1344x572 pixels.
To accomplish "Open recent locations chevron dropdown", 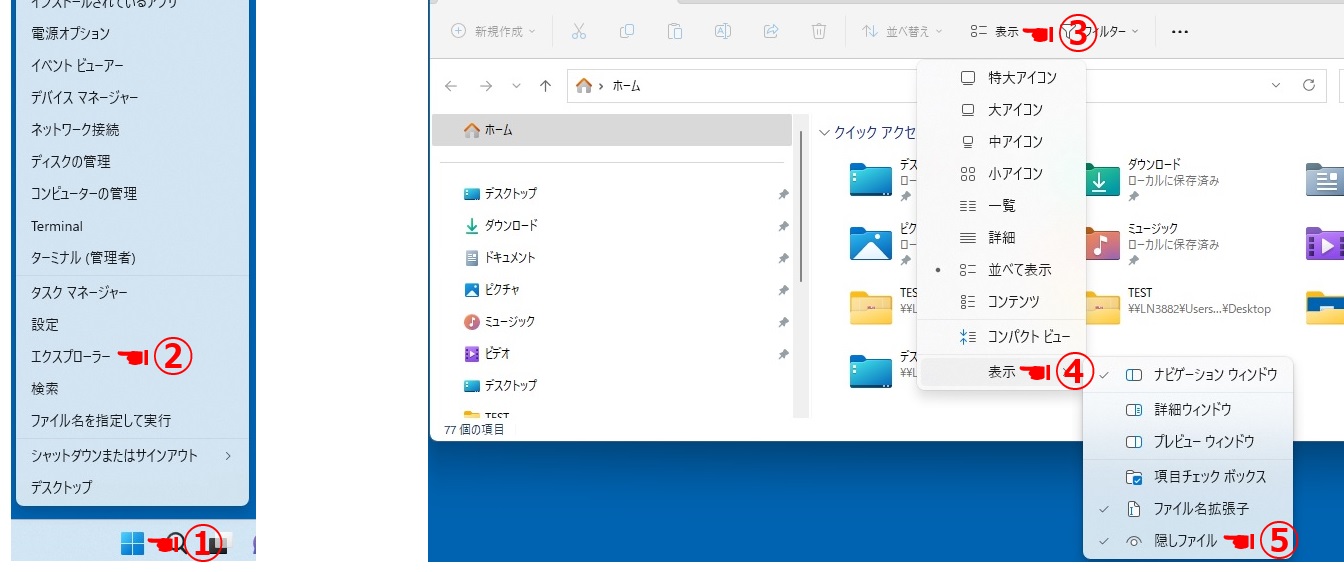I will click(516, 86).
